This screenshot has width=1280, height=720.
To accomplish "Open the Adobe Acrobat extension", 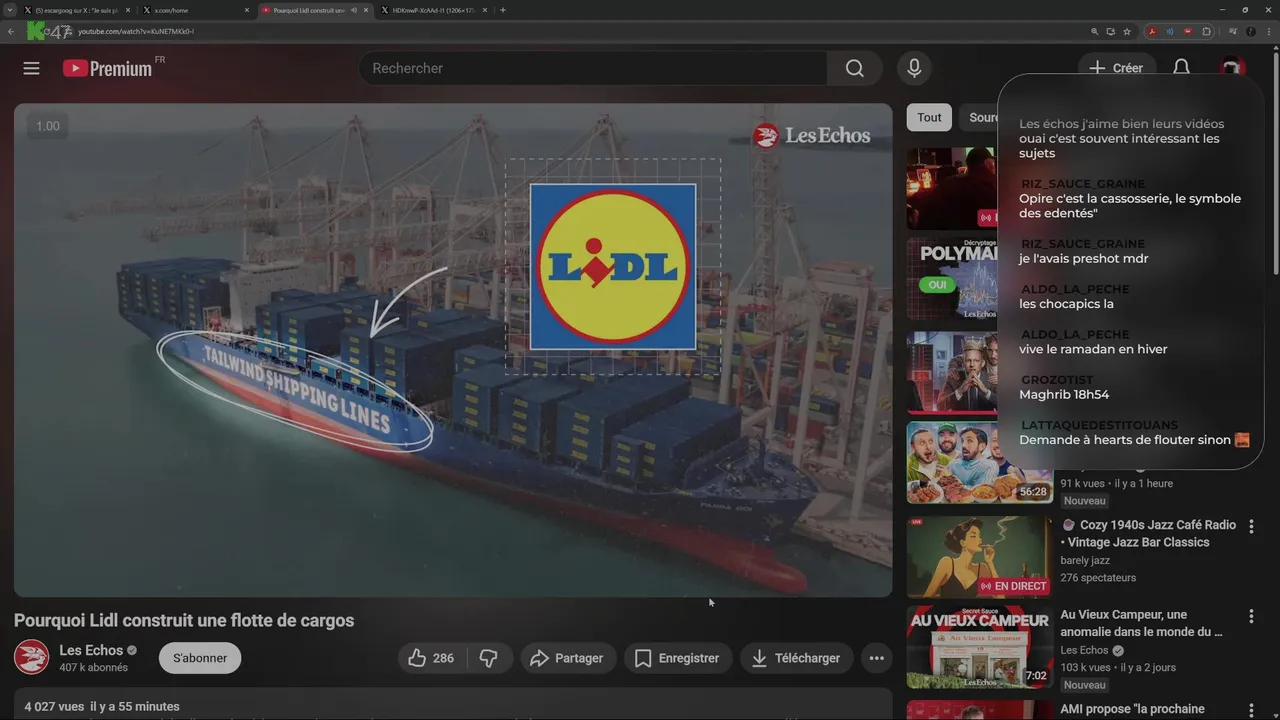I will tap(1152, 31).
